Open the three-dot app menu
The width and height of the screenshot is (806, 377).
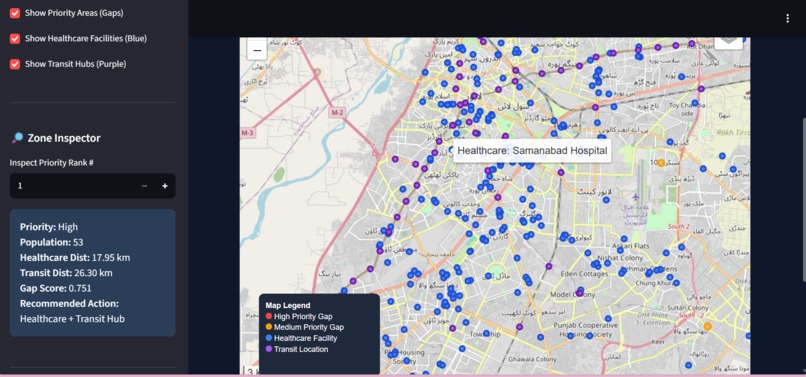(x=787, y=19)
